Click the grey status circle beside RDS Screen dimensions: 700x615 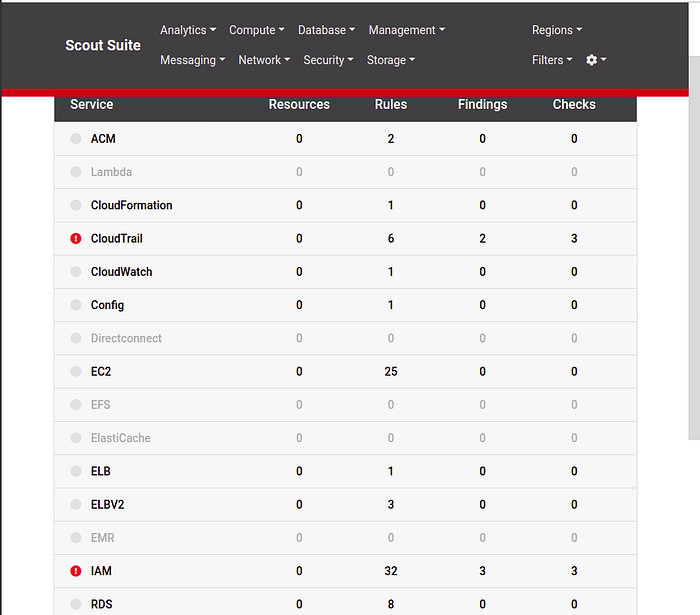[76, 604]
